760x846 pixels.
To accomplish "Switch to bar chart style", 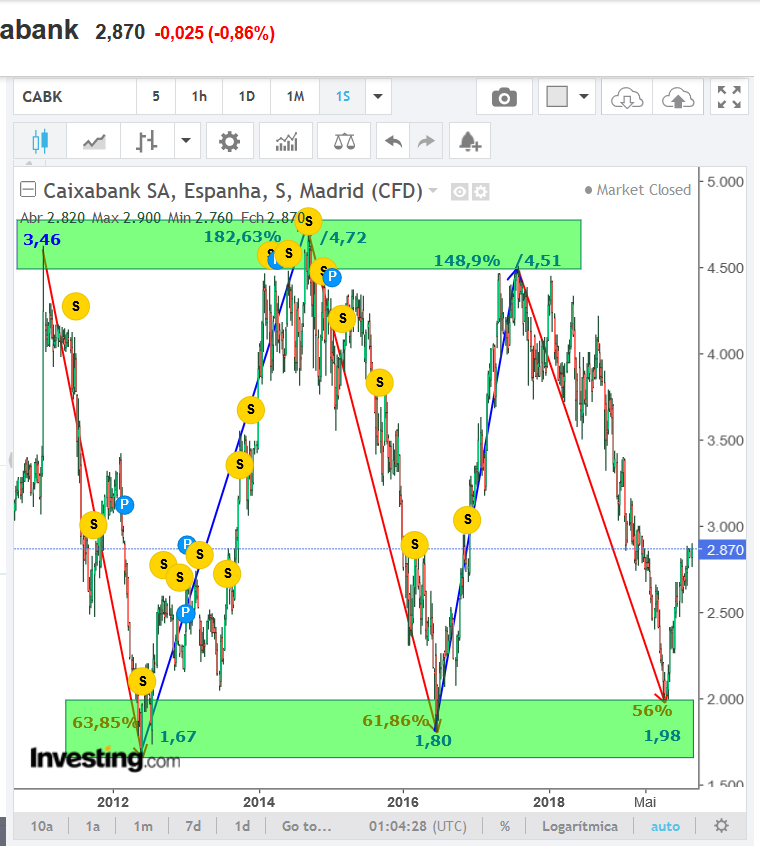I will click(x=147, y=141).
